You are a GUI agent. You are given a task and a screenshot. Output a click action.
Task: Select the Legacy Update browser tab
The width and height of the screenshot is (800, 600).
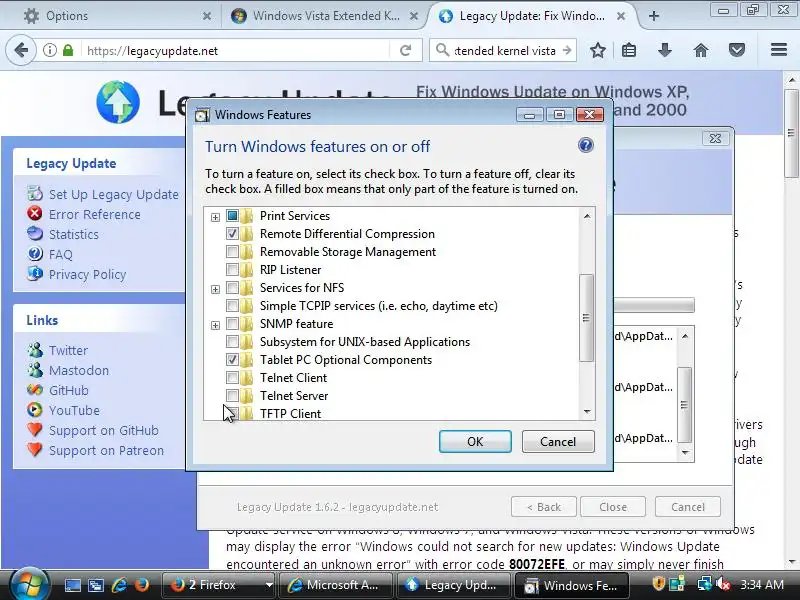click(x=532, y=16)
